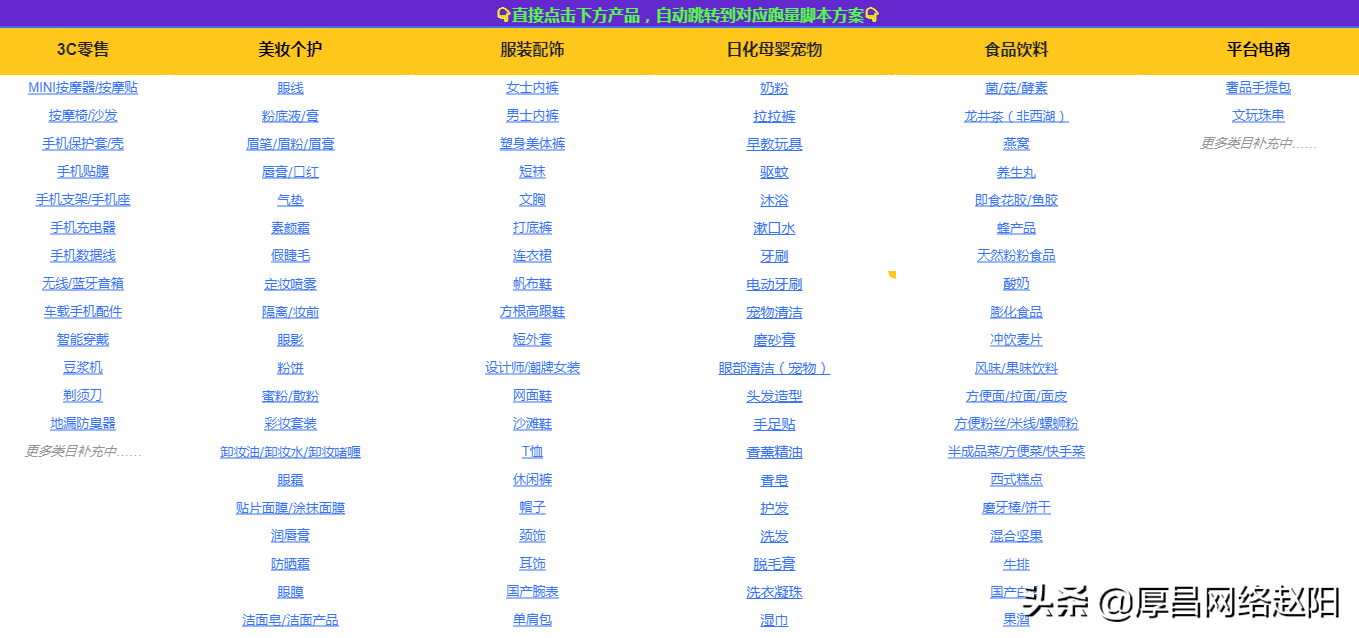Viewport: 1359px width, 638px height.
Task: Open the 国产腕表 link
Action: click(532, 592)
